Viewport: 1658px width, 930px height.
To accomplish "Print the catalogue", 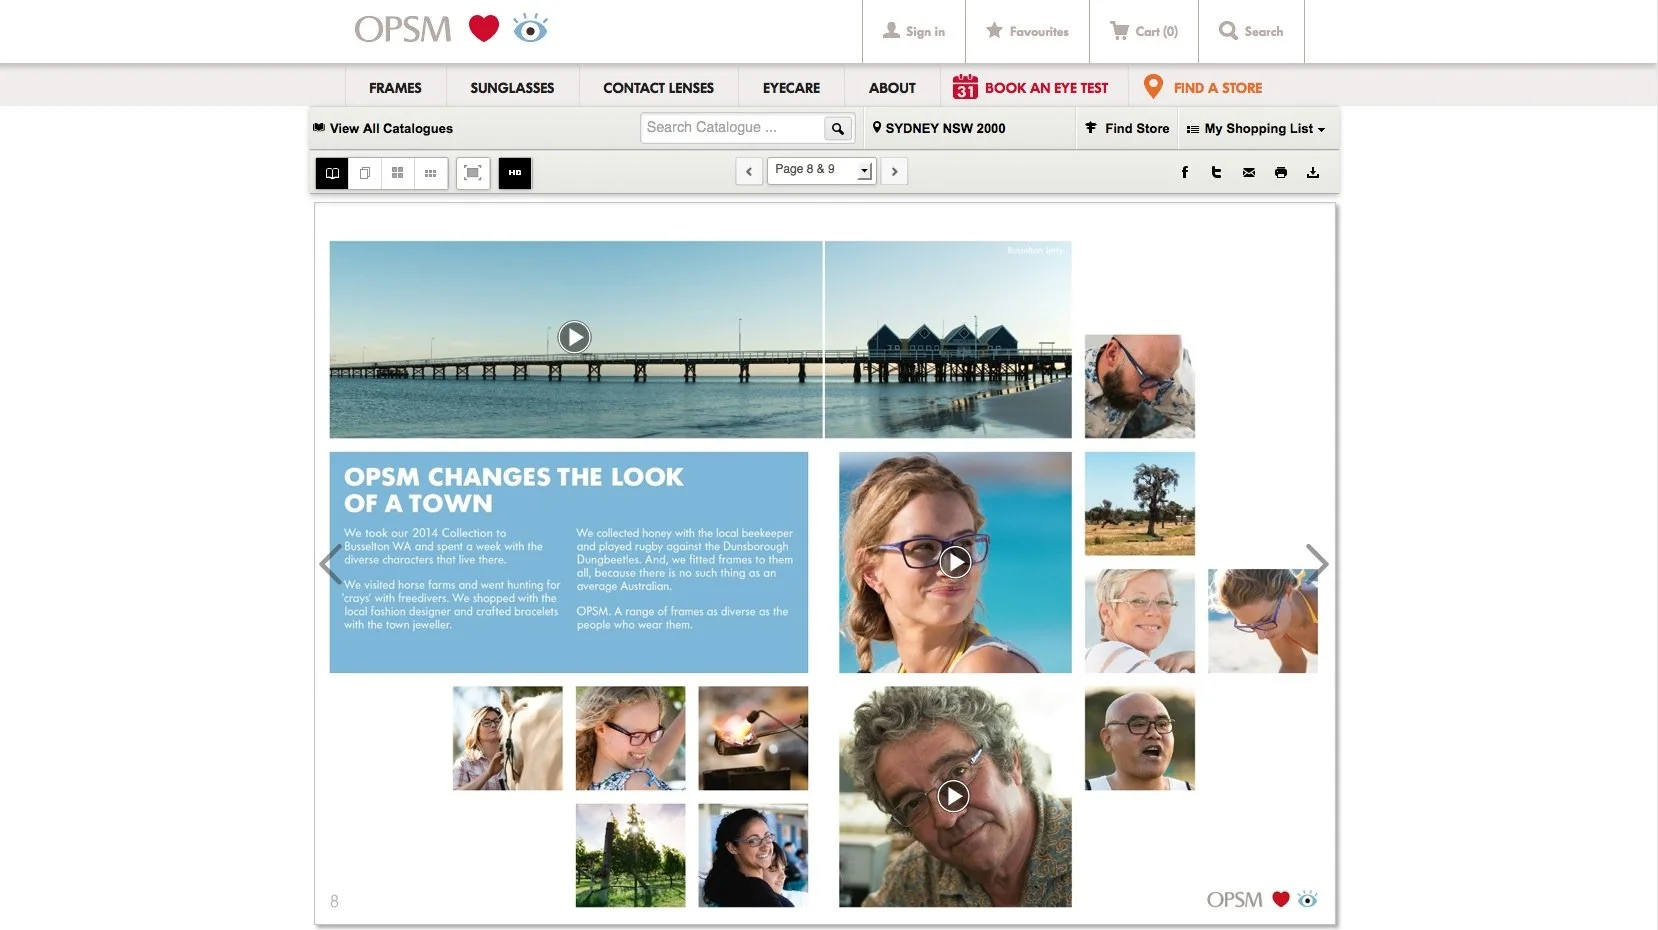I will (1281, 172).
